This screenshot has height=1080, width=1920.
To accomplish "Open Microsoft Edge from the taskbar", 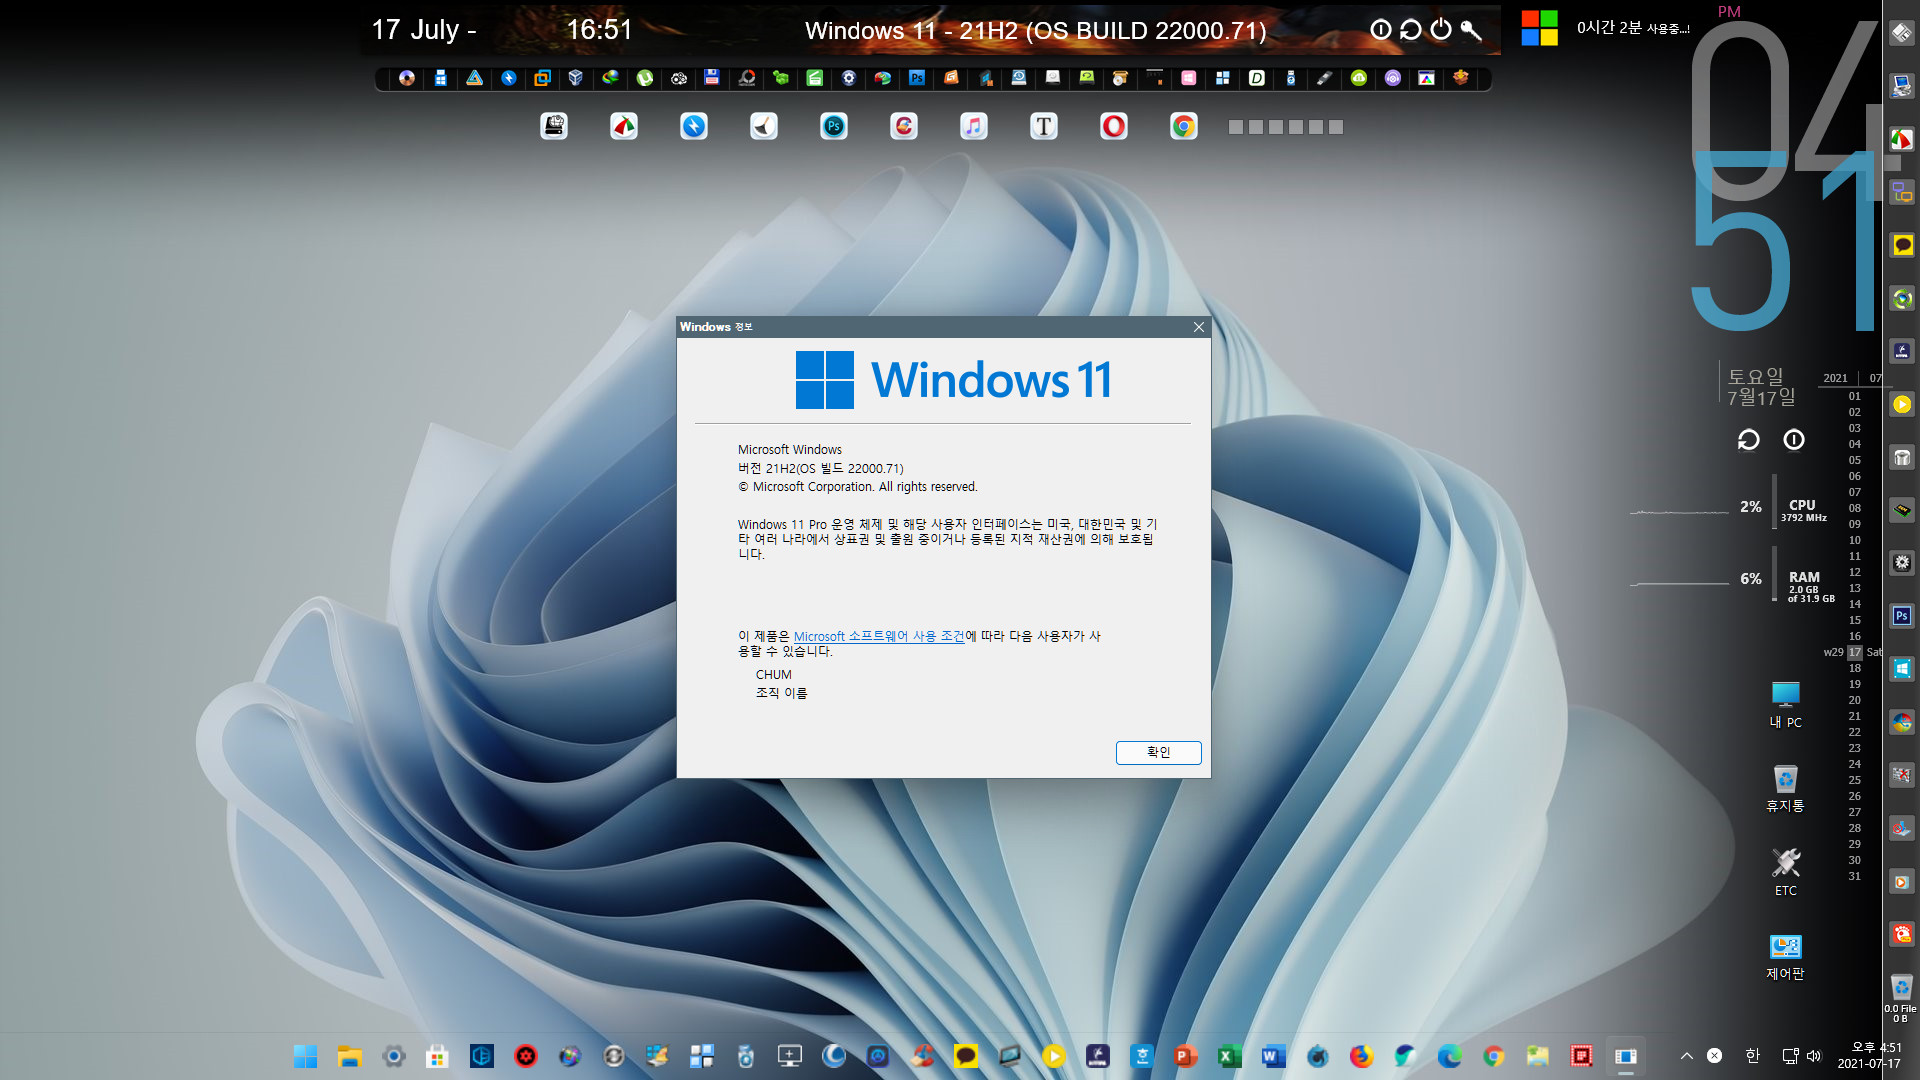I will tap(1449, 1056).
